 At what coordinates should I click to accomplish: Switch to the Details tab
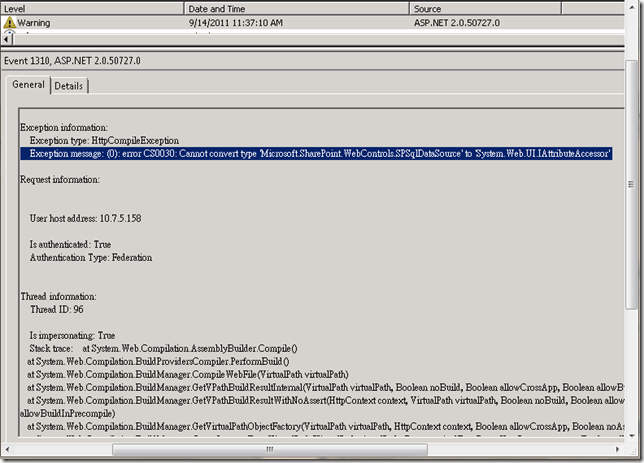pyautogui.click(x=69, y=86)
